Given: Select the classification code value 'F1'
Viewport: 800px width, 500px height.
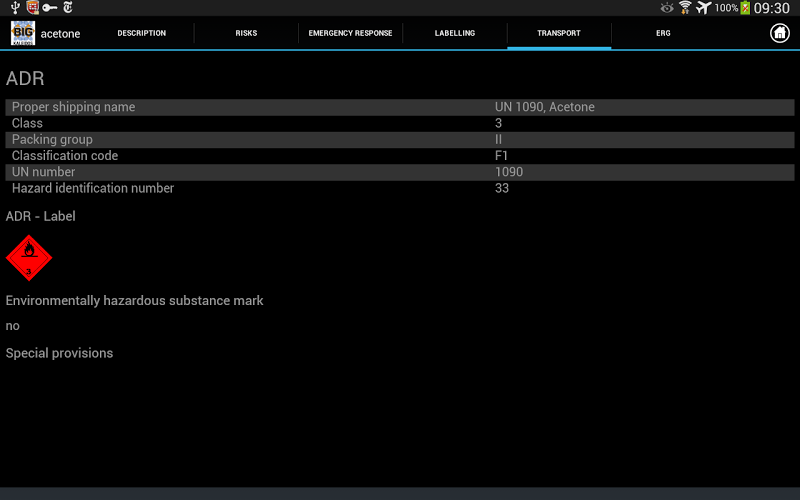Looking at the screenshot, I should tap(501, 156).
